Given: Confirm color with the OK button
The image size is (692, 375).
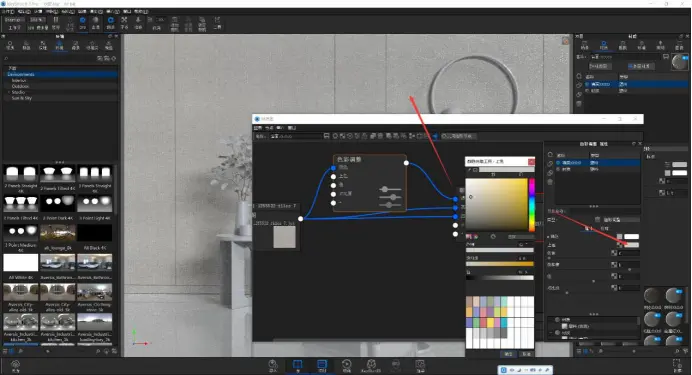Looking at the screenshot, I should click(509, 354).
